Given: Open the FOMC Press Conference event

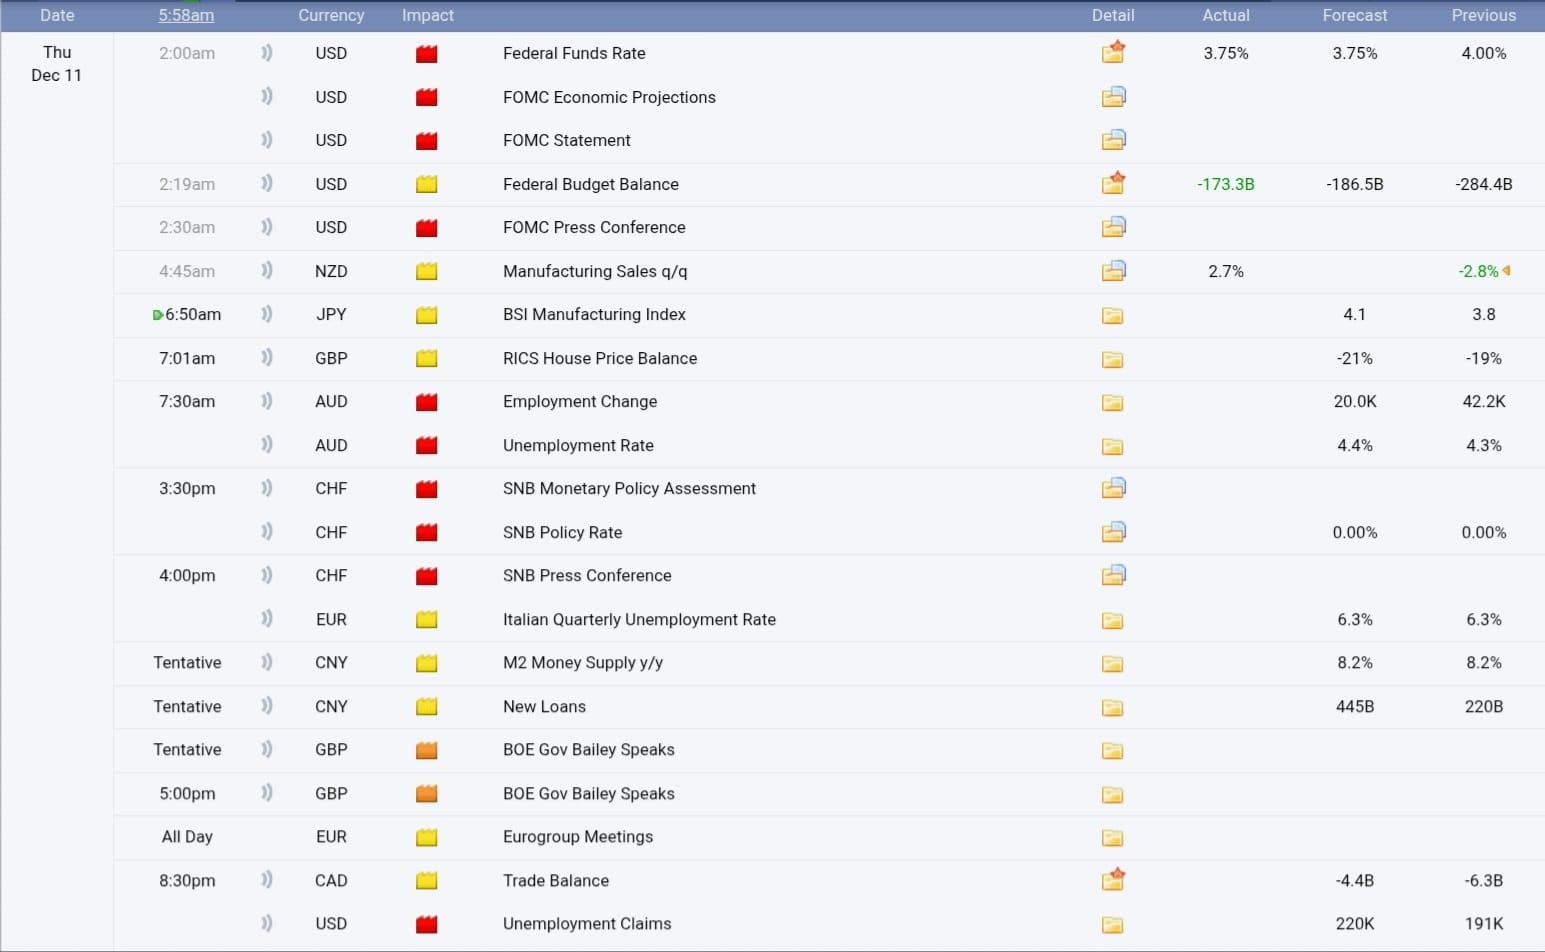Looking at the screenshot, I should 594,227.
